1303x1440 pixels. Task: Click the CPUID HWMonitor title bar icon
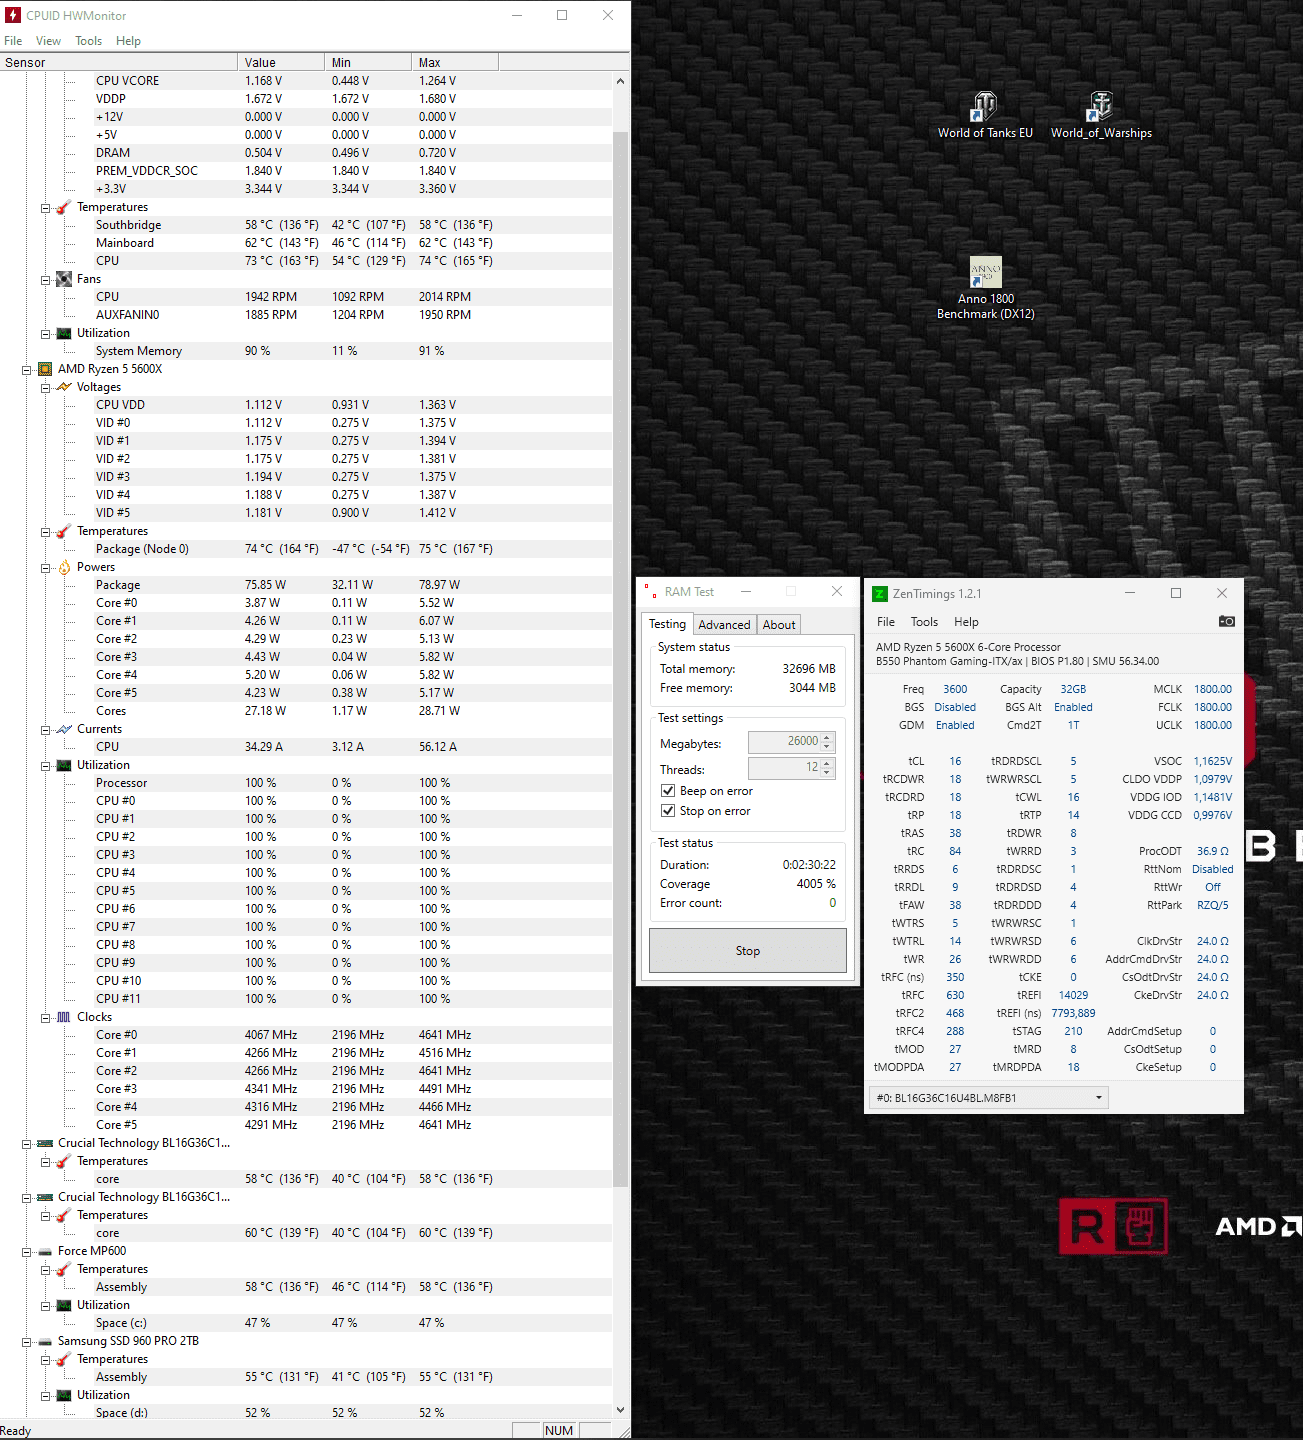click(13, 15)
